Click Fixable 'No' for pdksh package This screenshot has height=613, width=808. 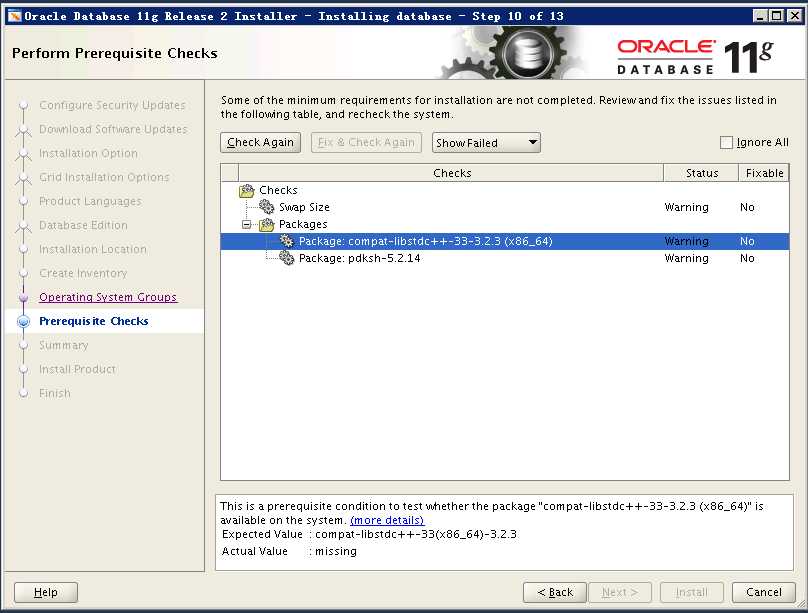(x=747, y=258)
